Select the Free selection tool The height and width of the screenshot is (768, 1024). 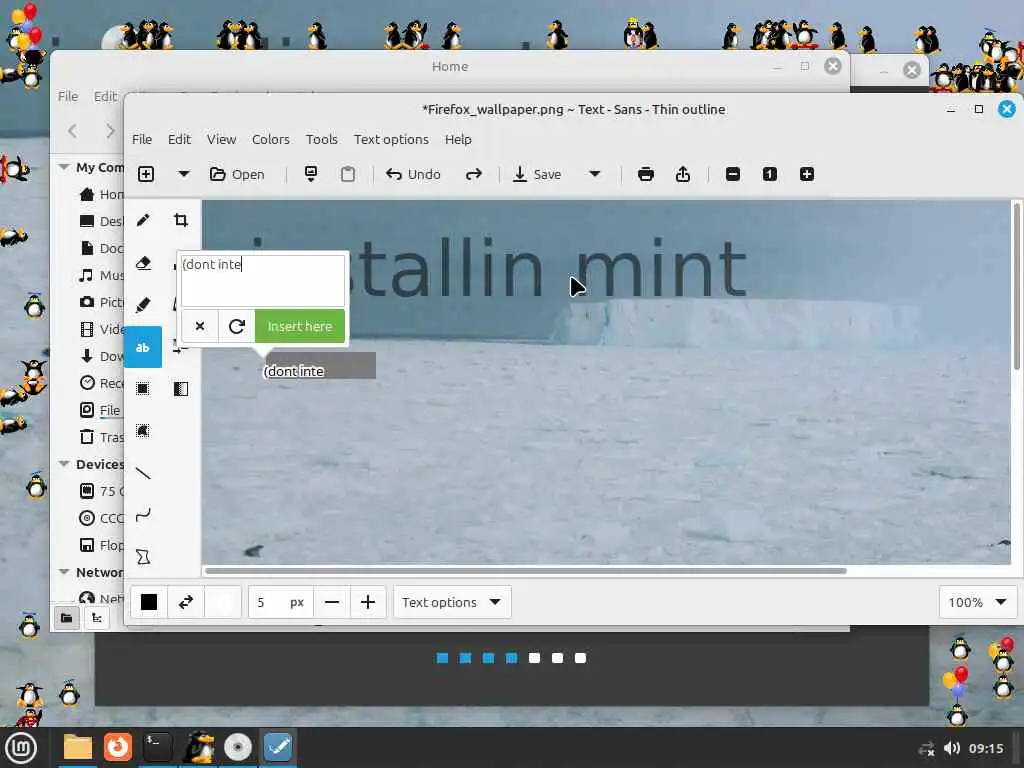click(143, 431)
